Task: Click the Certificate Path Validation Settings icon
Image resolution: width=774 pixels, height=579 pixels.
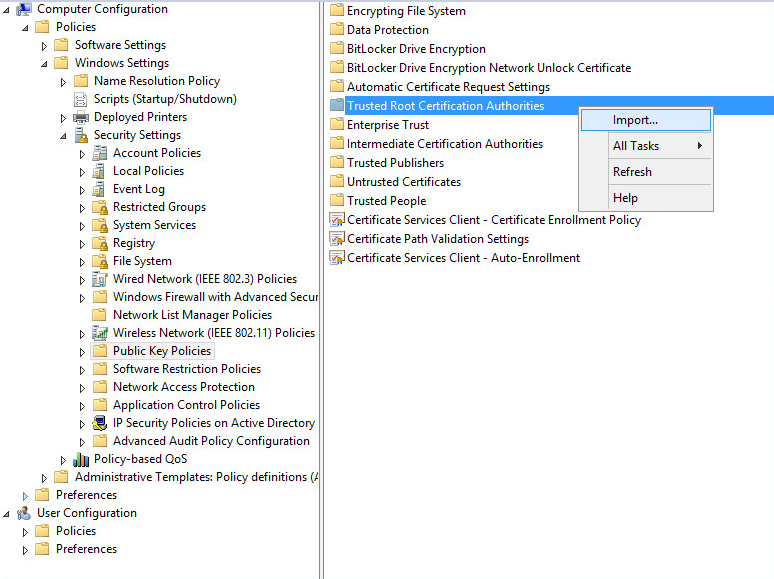Action: pos(337,239)
